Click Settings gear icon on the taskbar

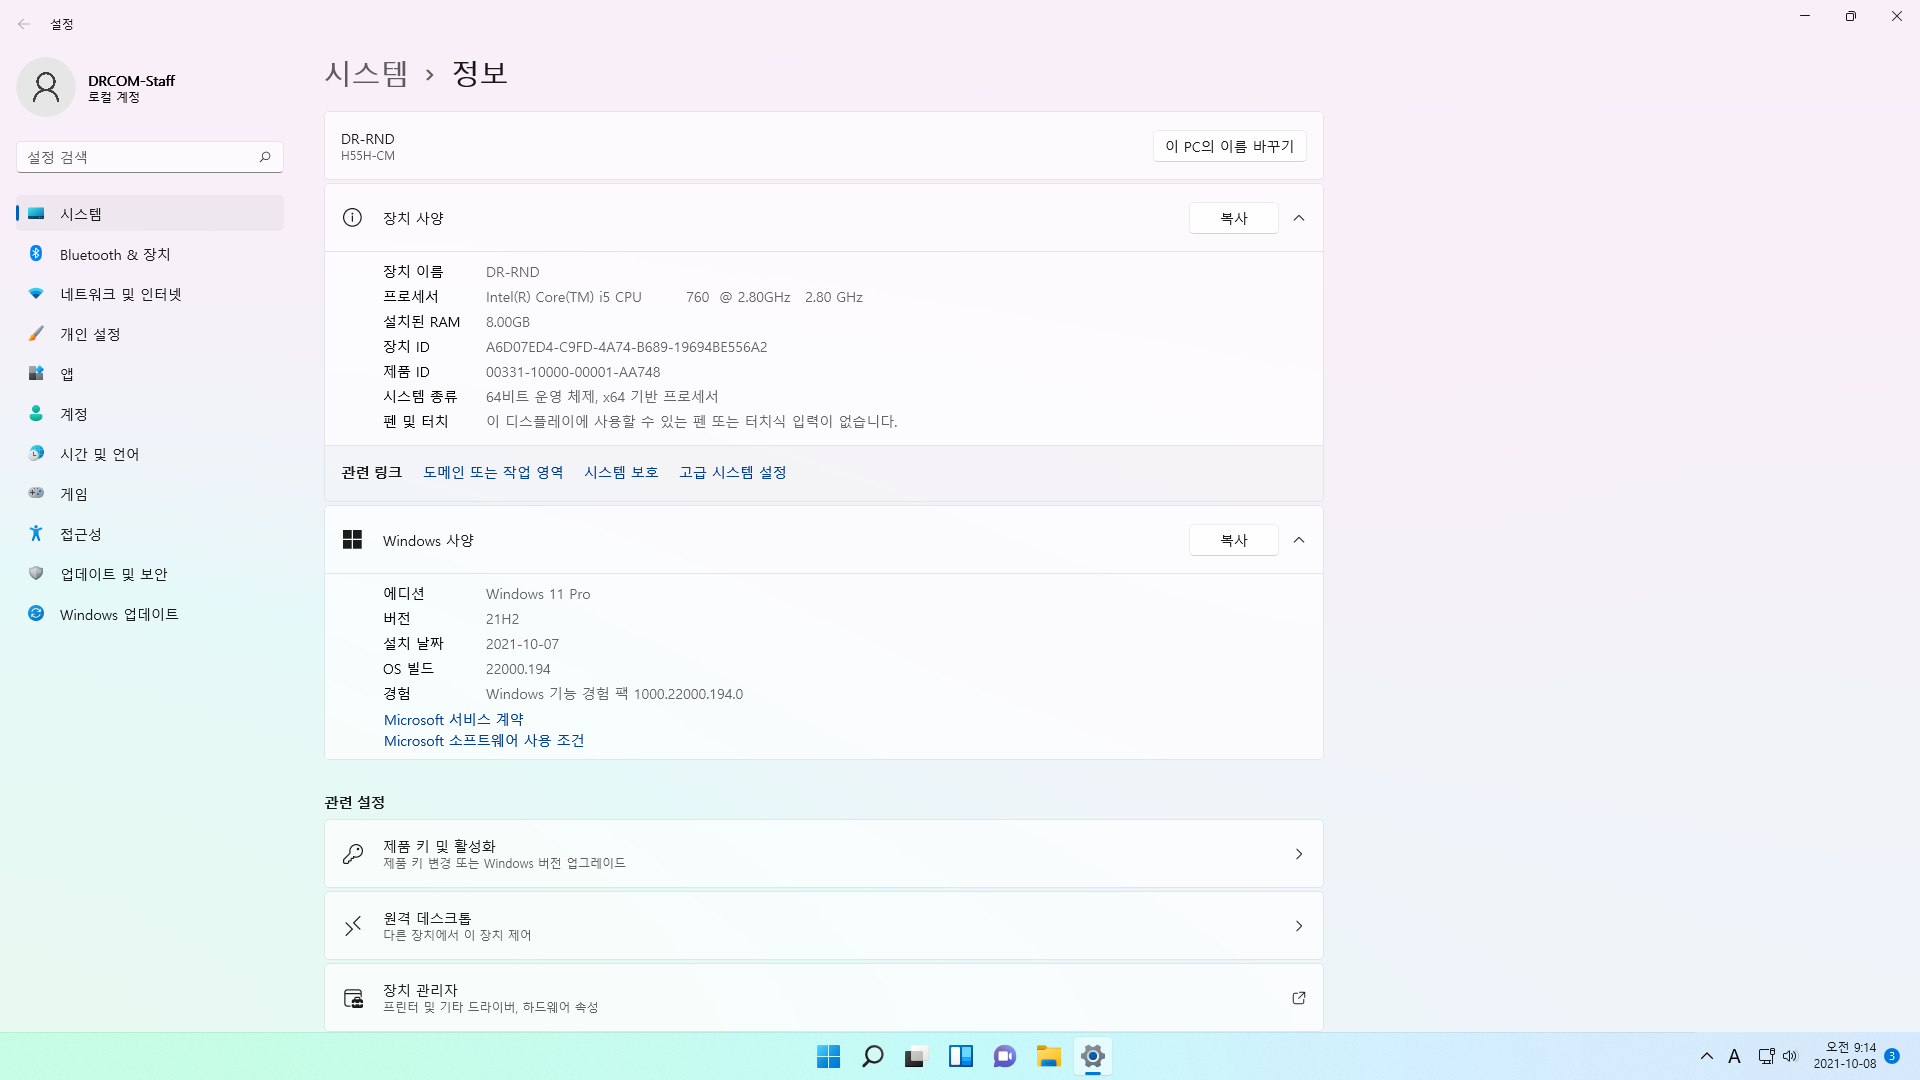pos(1092,1056)
